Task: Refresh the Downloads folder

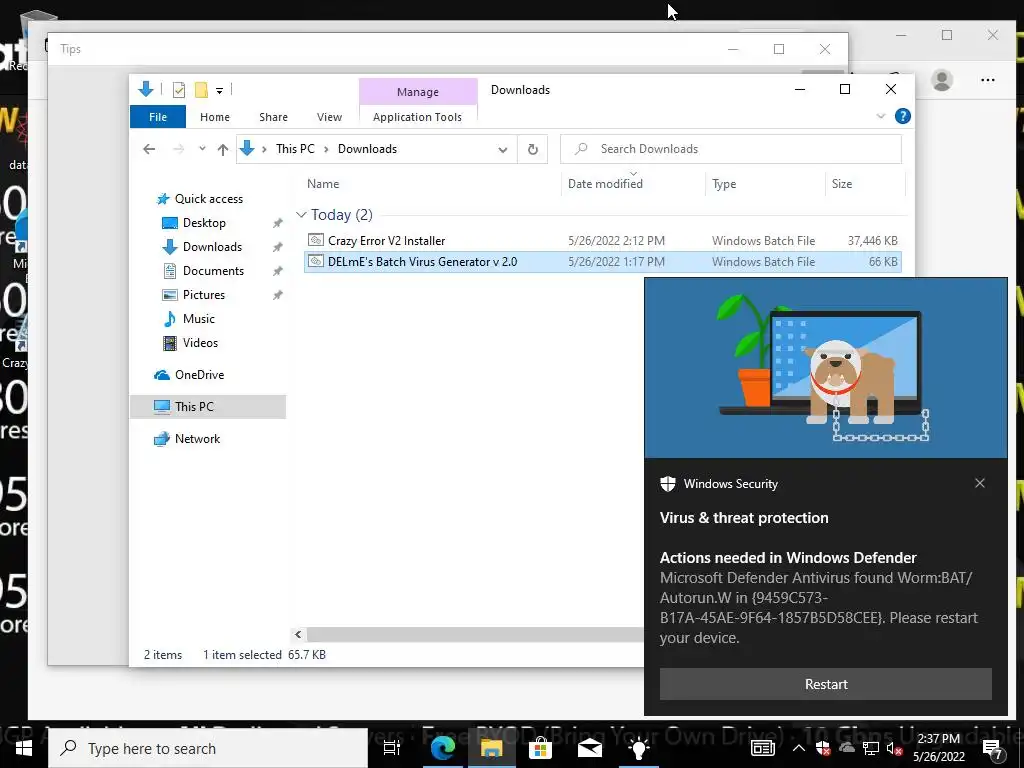Action: [533, 150]
